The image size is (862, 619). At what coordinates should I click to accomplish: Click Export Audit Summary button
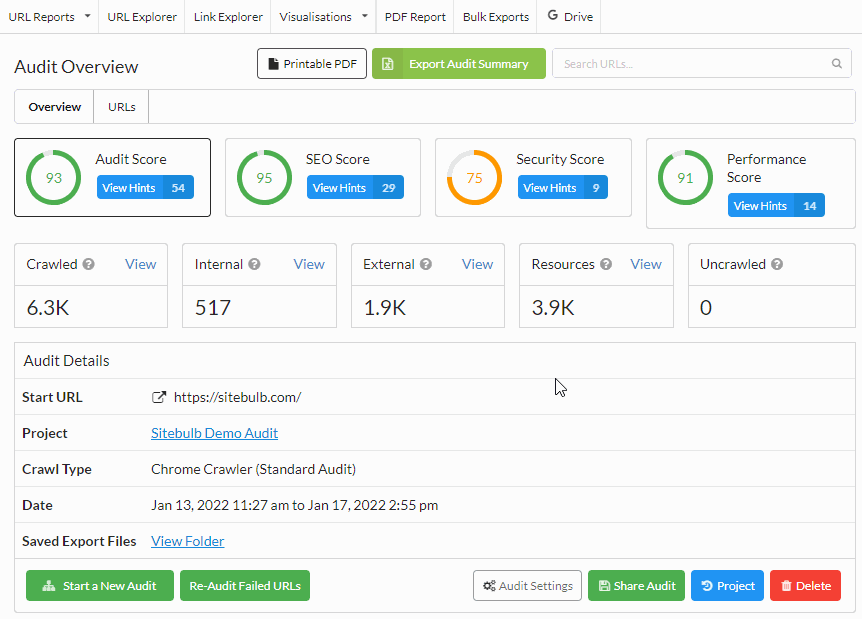click(459, 64)
